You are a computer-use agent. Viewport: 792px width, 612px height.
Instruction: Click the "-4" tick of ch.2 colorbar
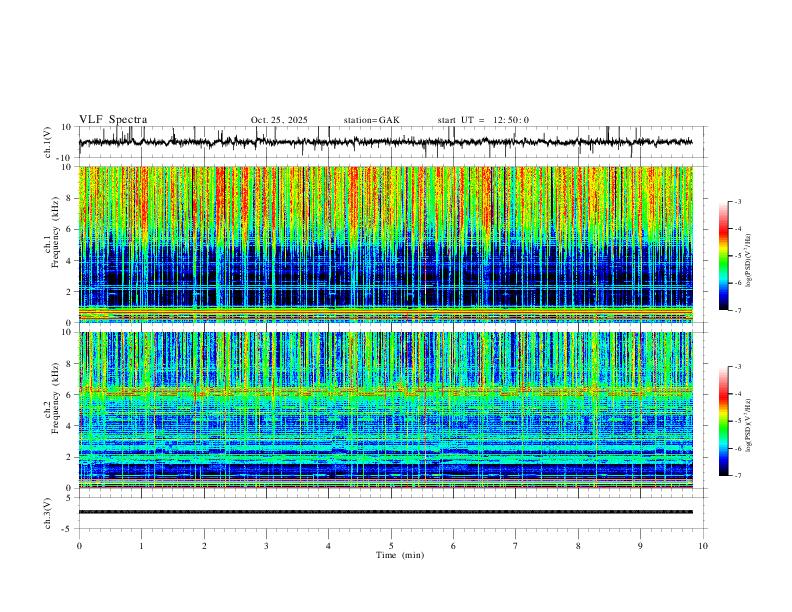[x=737, y=394]
